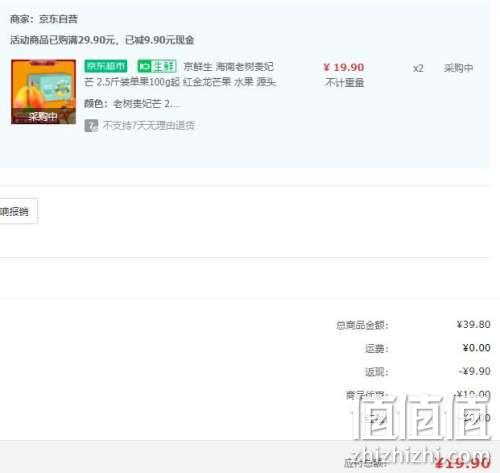500x473 pixels.
Task: Click the 返现 -¥9.90 cashback value
Action: tap(474, 371)
